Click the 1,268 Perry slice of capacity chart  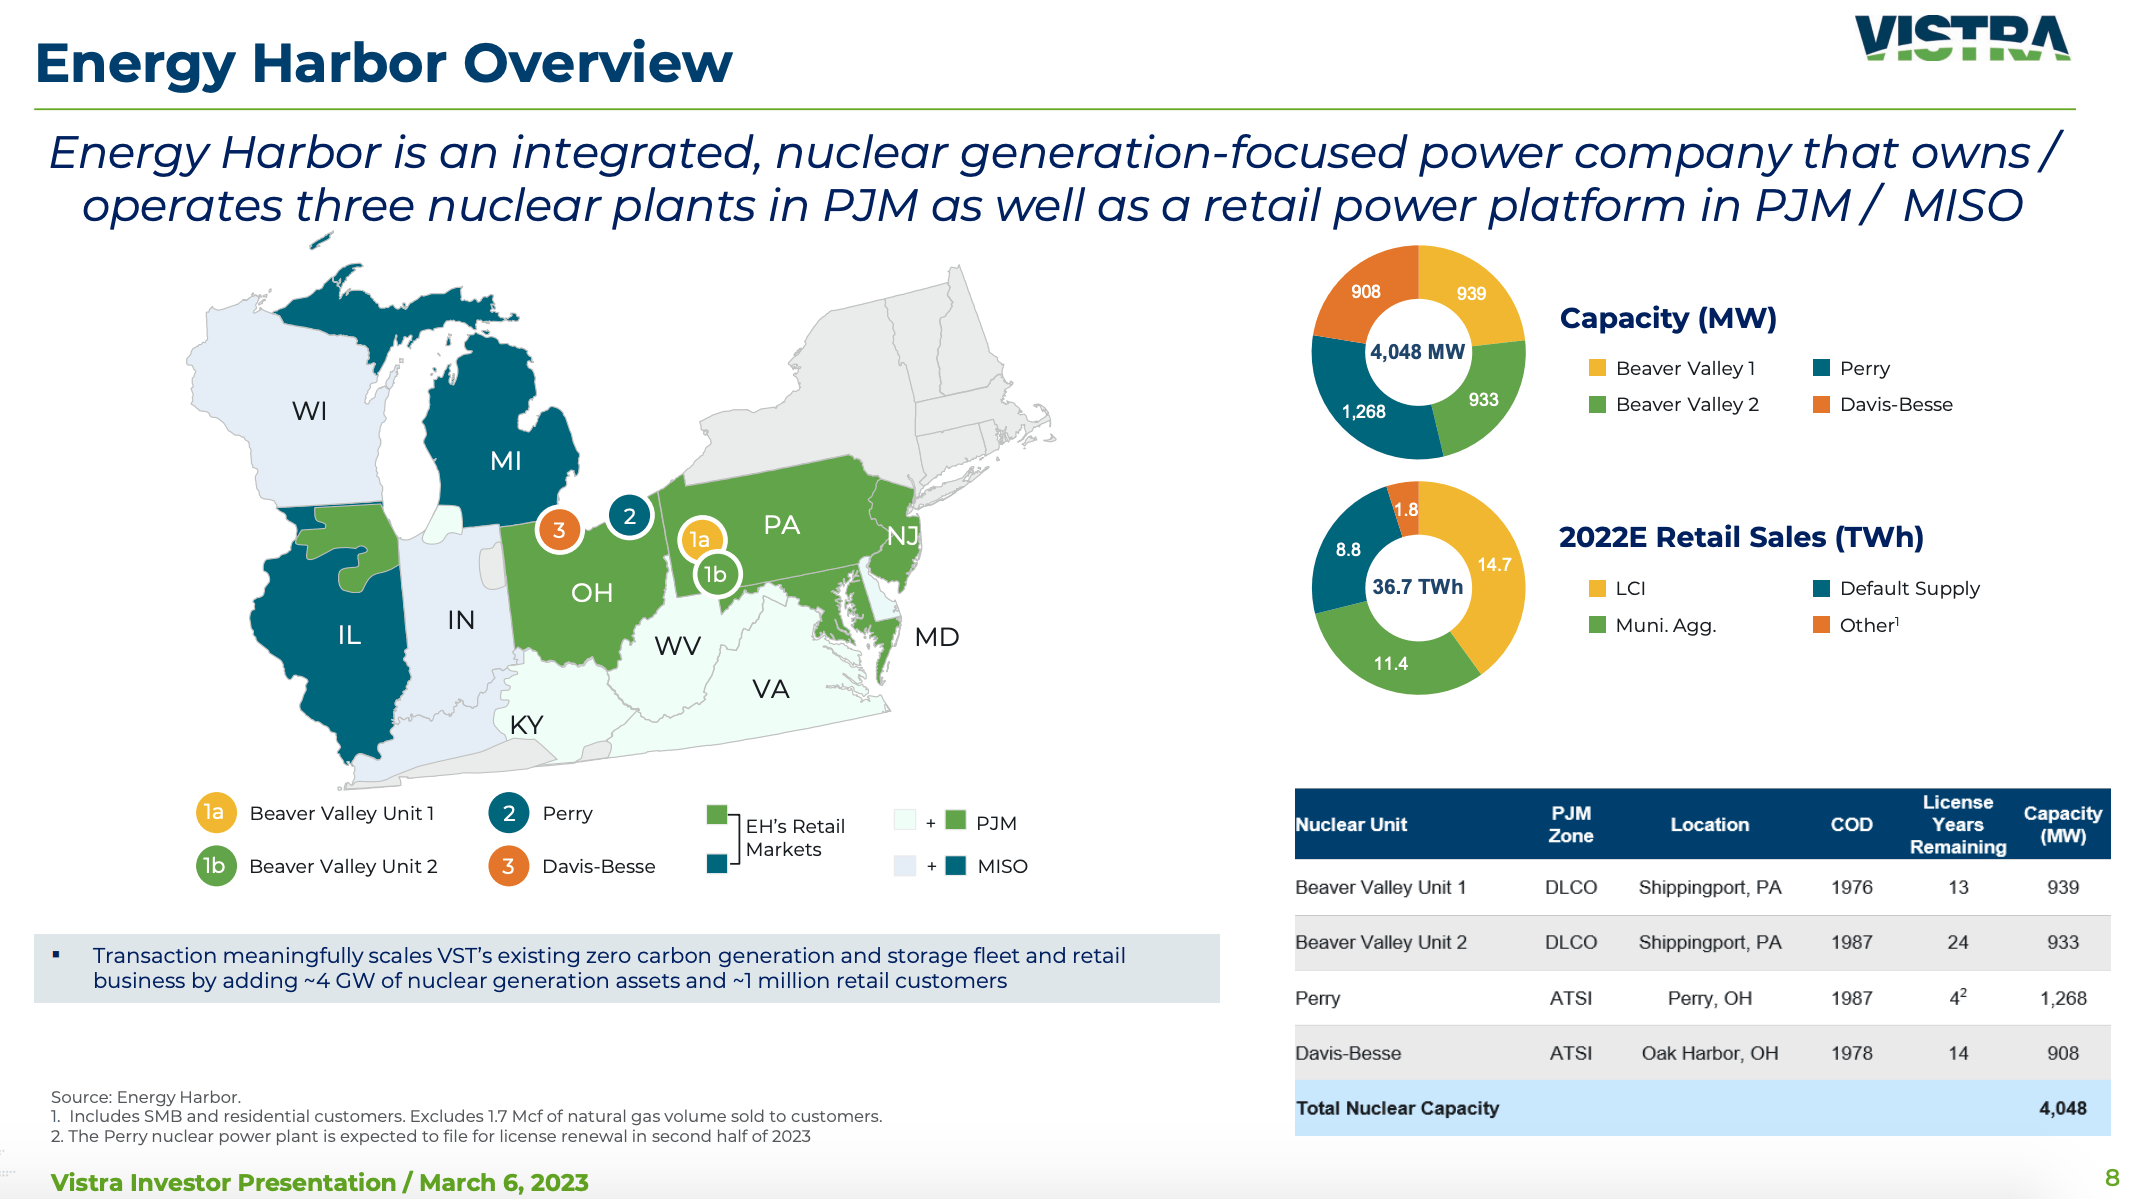1364,411
